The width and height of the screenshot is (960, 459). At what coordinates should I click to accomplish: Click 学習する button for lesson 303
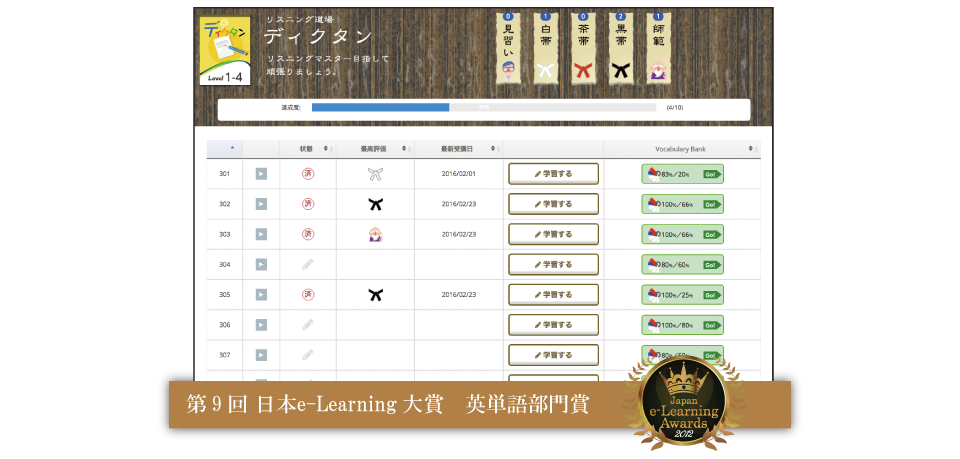(x=553, y=234)
